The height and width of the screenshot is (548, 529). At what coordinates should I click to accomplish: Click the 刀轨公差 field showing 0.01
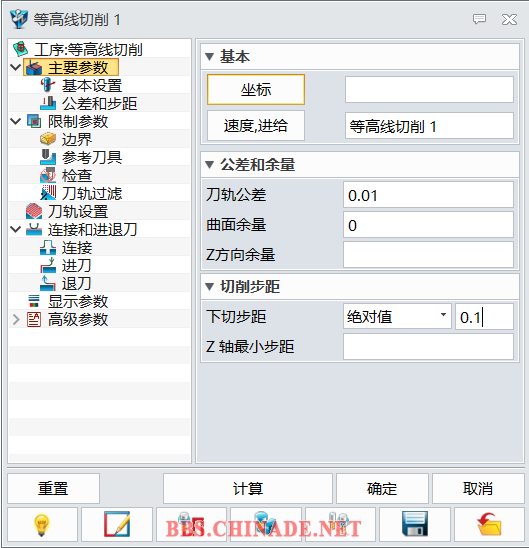[428, 195]
